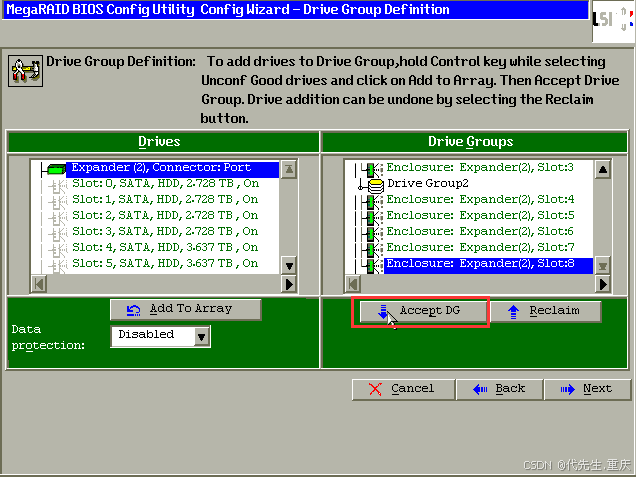
Task: Click the enclosure icon for Slot:3 in Drive Groups
Action: tap(372, 168)
